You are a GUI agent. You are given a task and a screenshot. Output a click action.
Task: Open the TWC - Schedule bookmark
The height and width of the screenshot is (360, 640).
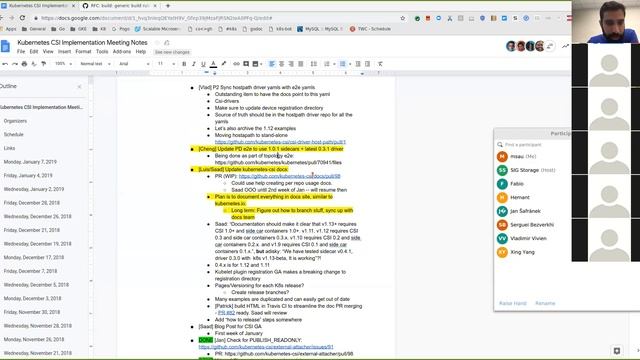click(370, 29)
